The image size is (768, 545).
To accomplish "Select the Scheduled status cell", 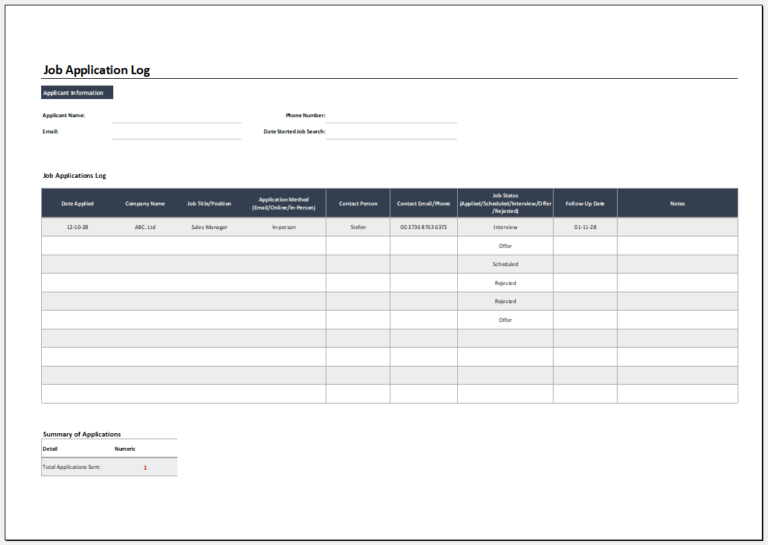I will [x=505, y=264].
